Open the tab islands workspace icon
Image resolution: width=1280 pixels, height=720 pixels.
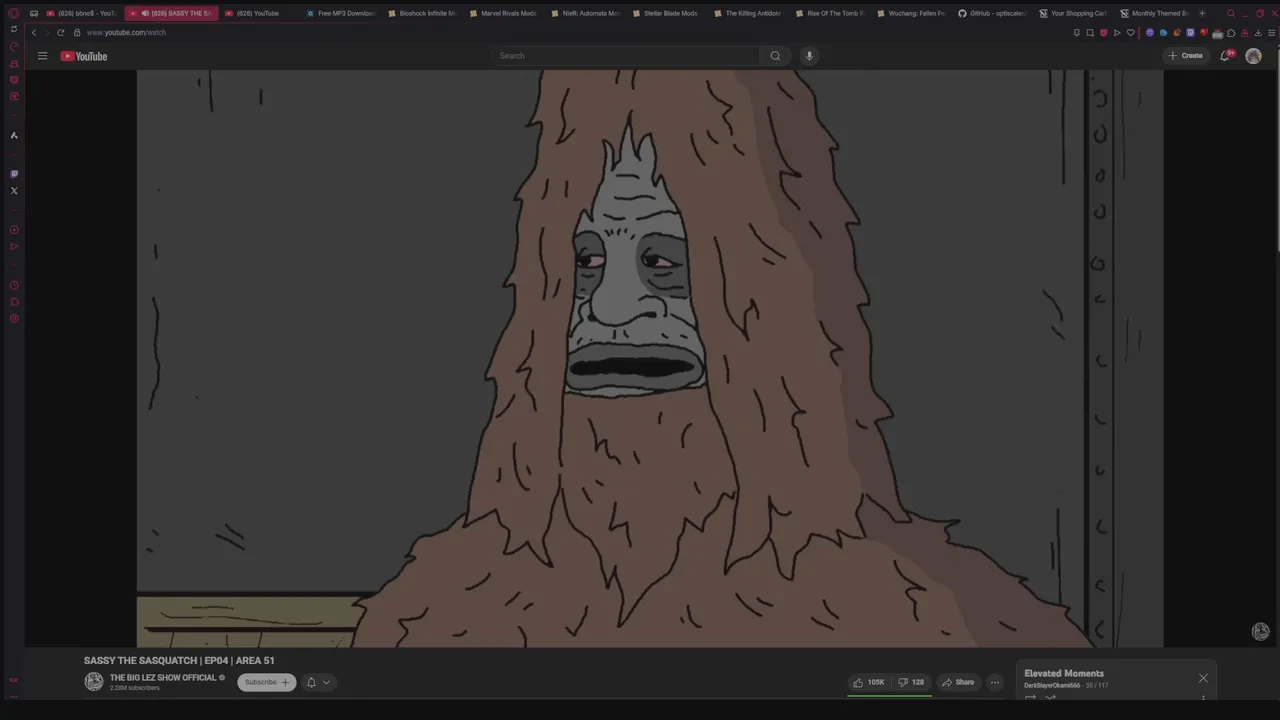coord(33,13)
